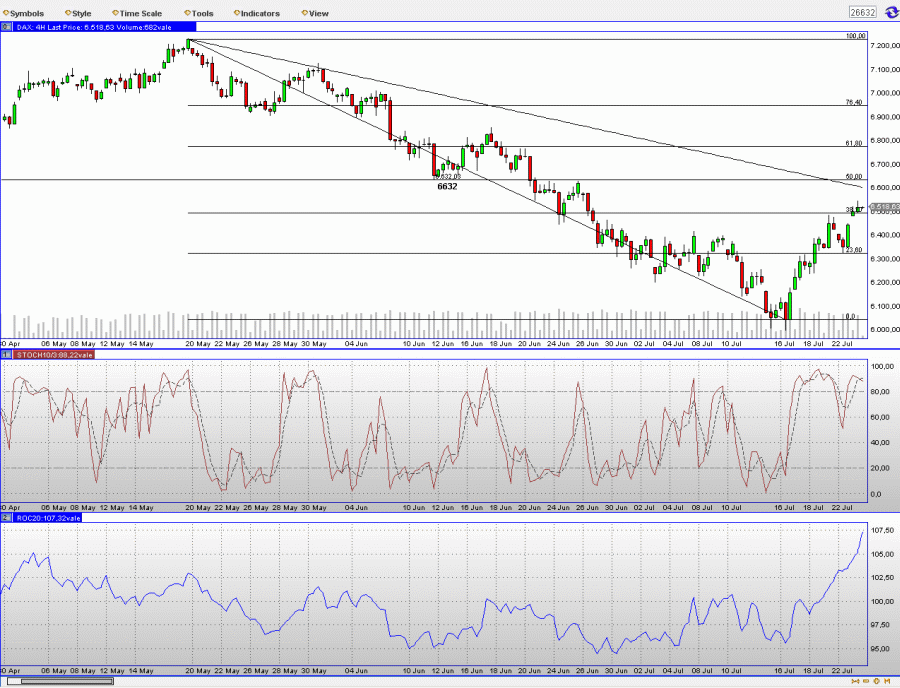Open the Indicators menu
This screenshot has height=688, width=900.
[257, 13]
